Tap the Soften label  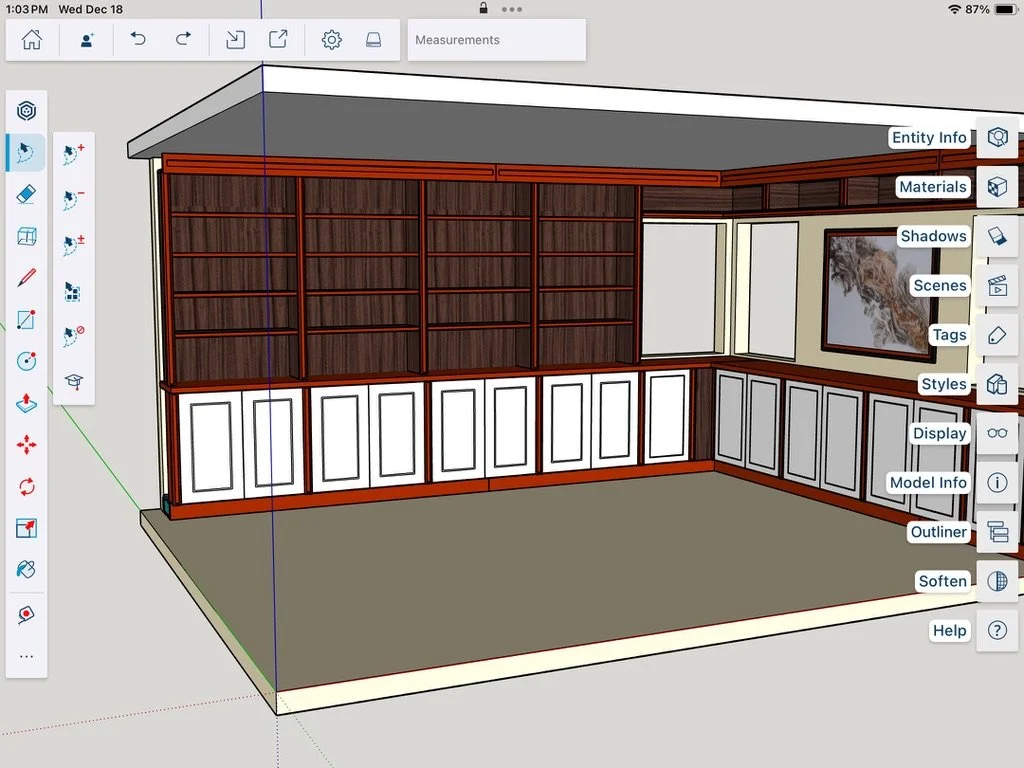pyautogui.click(x=942, y=581)
